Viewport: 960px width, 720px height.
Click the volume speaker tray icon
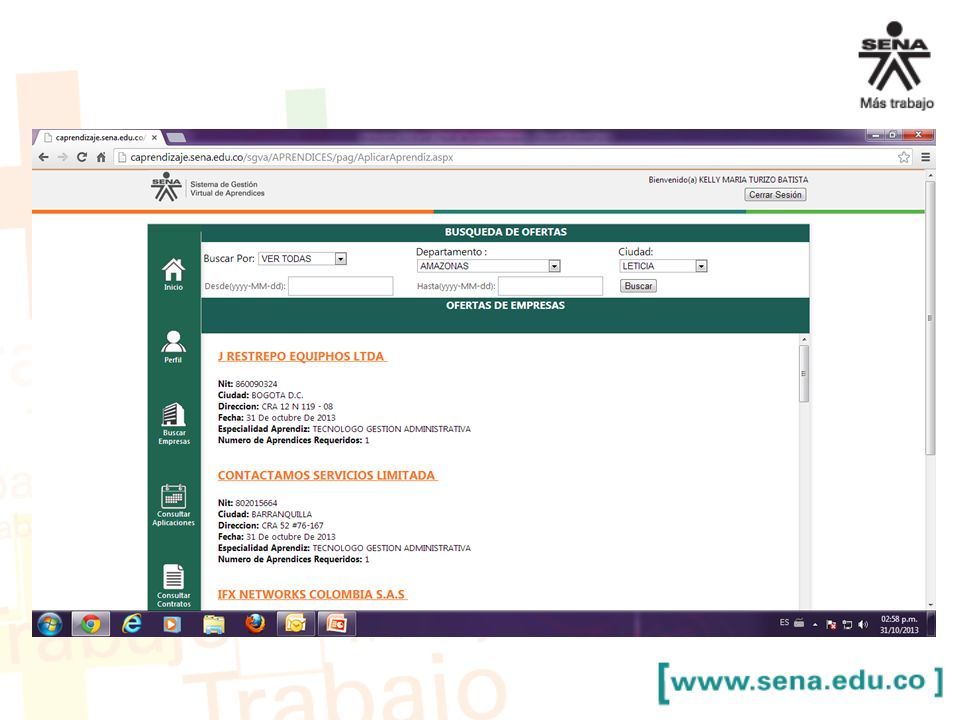pos(863,624)
